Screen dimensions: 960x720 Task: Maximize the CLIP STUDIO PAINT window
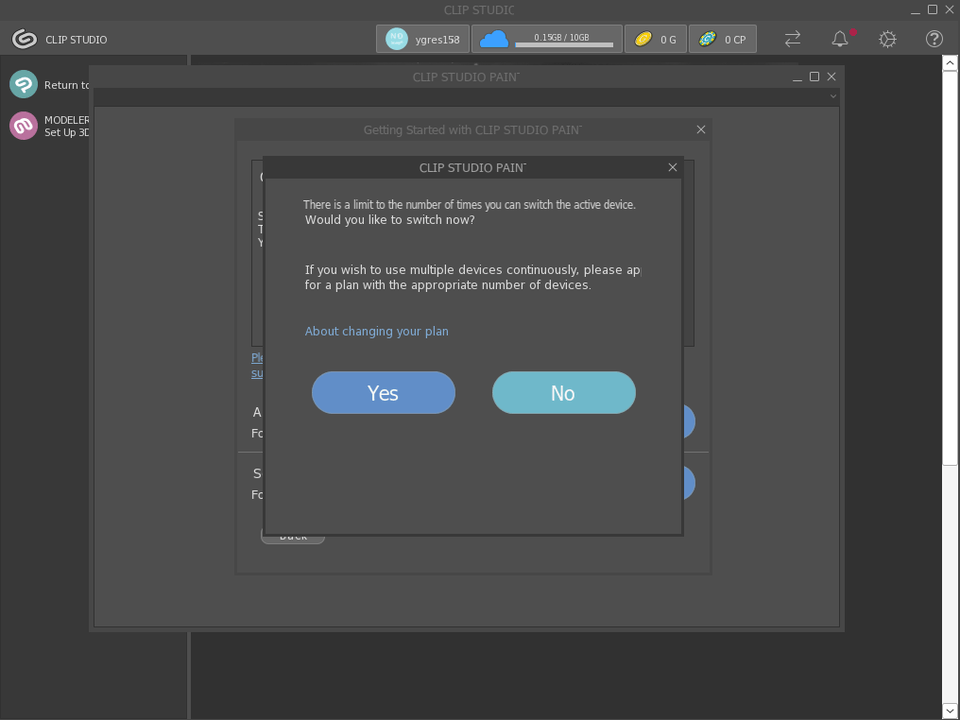[x=814, y=77]
